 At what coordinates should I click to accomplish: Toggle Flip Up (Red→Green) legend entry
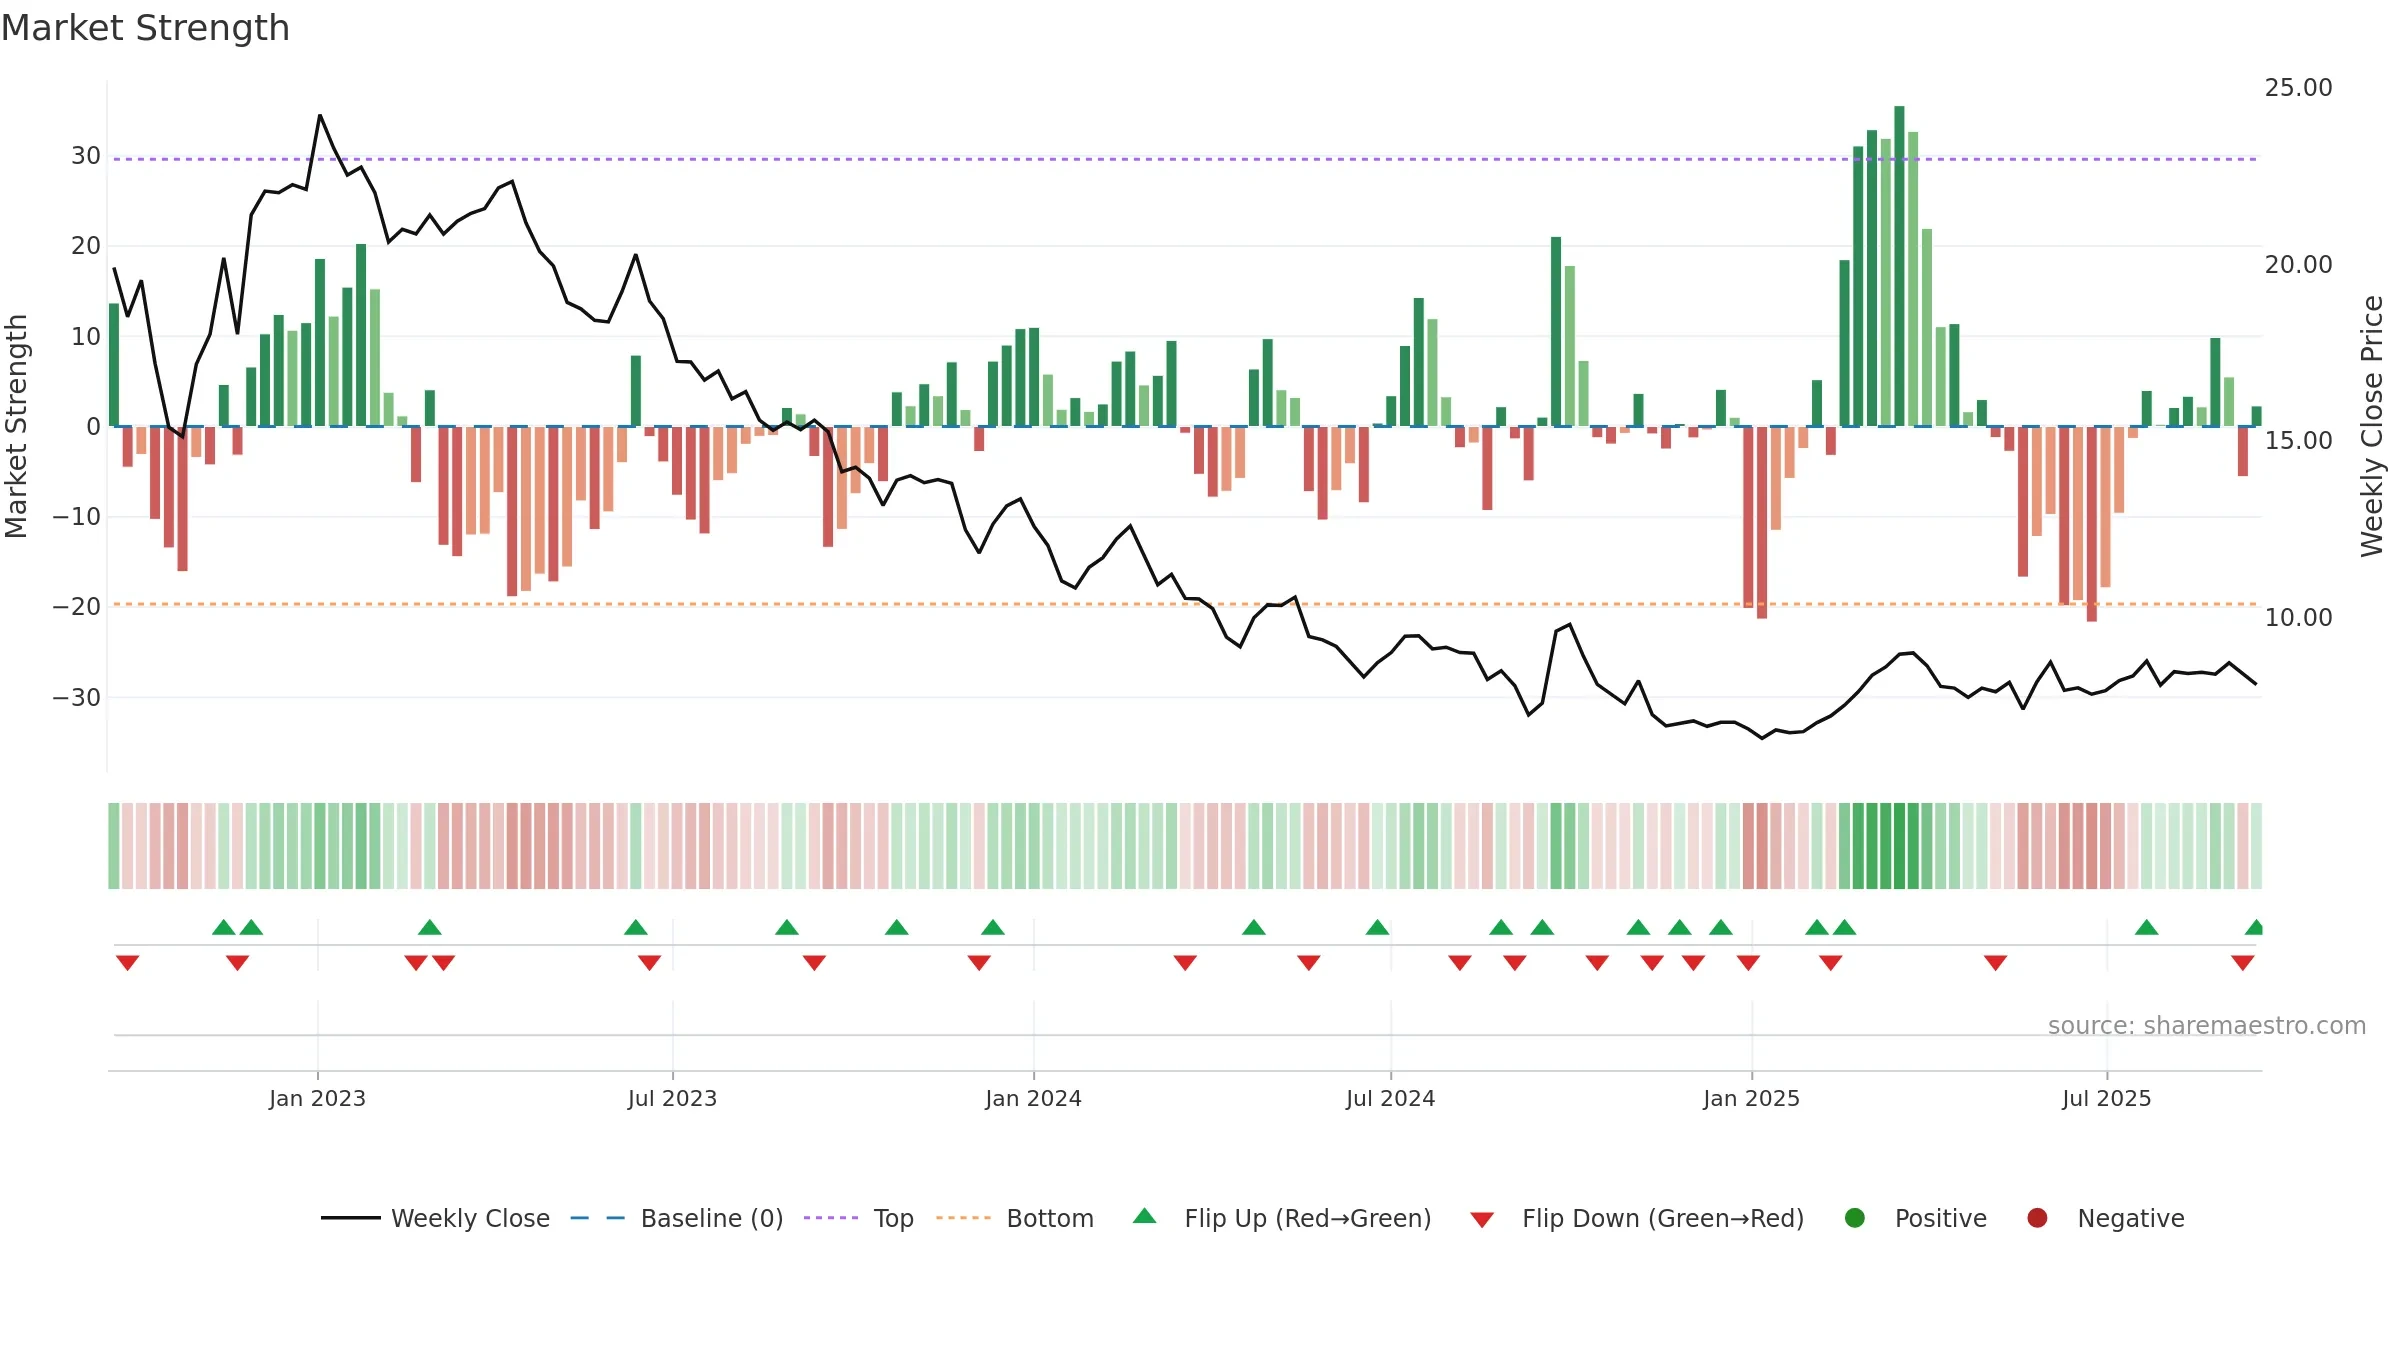(x=1282, y=1218)
